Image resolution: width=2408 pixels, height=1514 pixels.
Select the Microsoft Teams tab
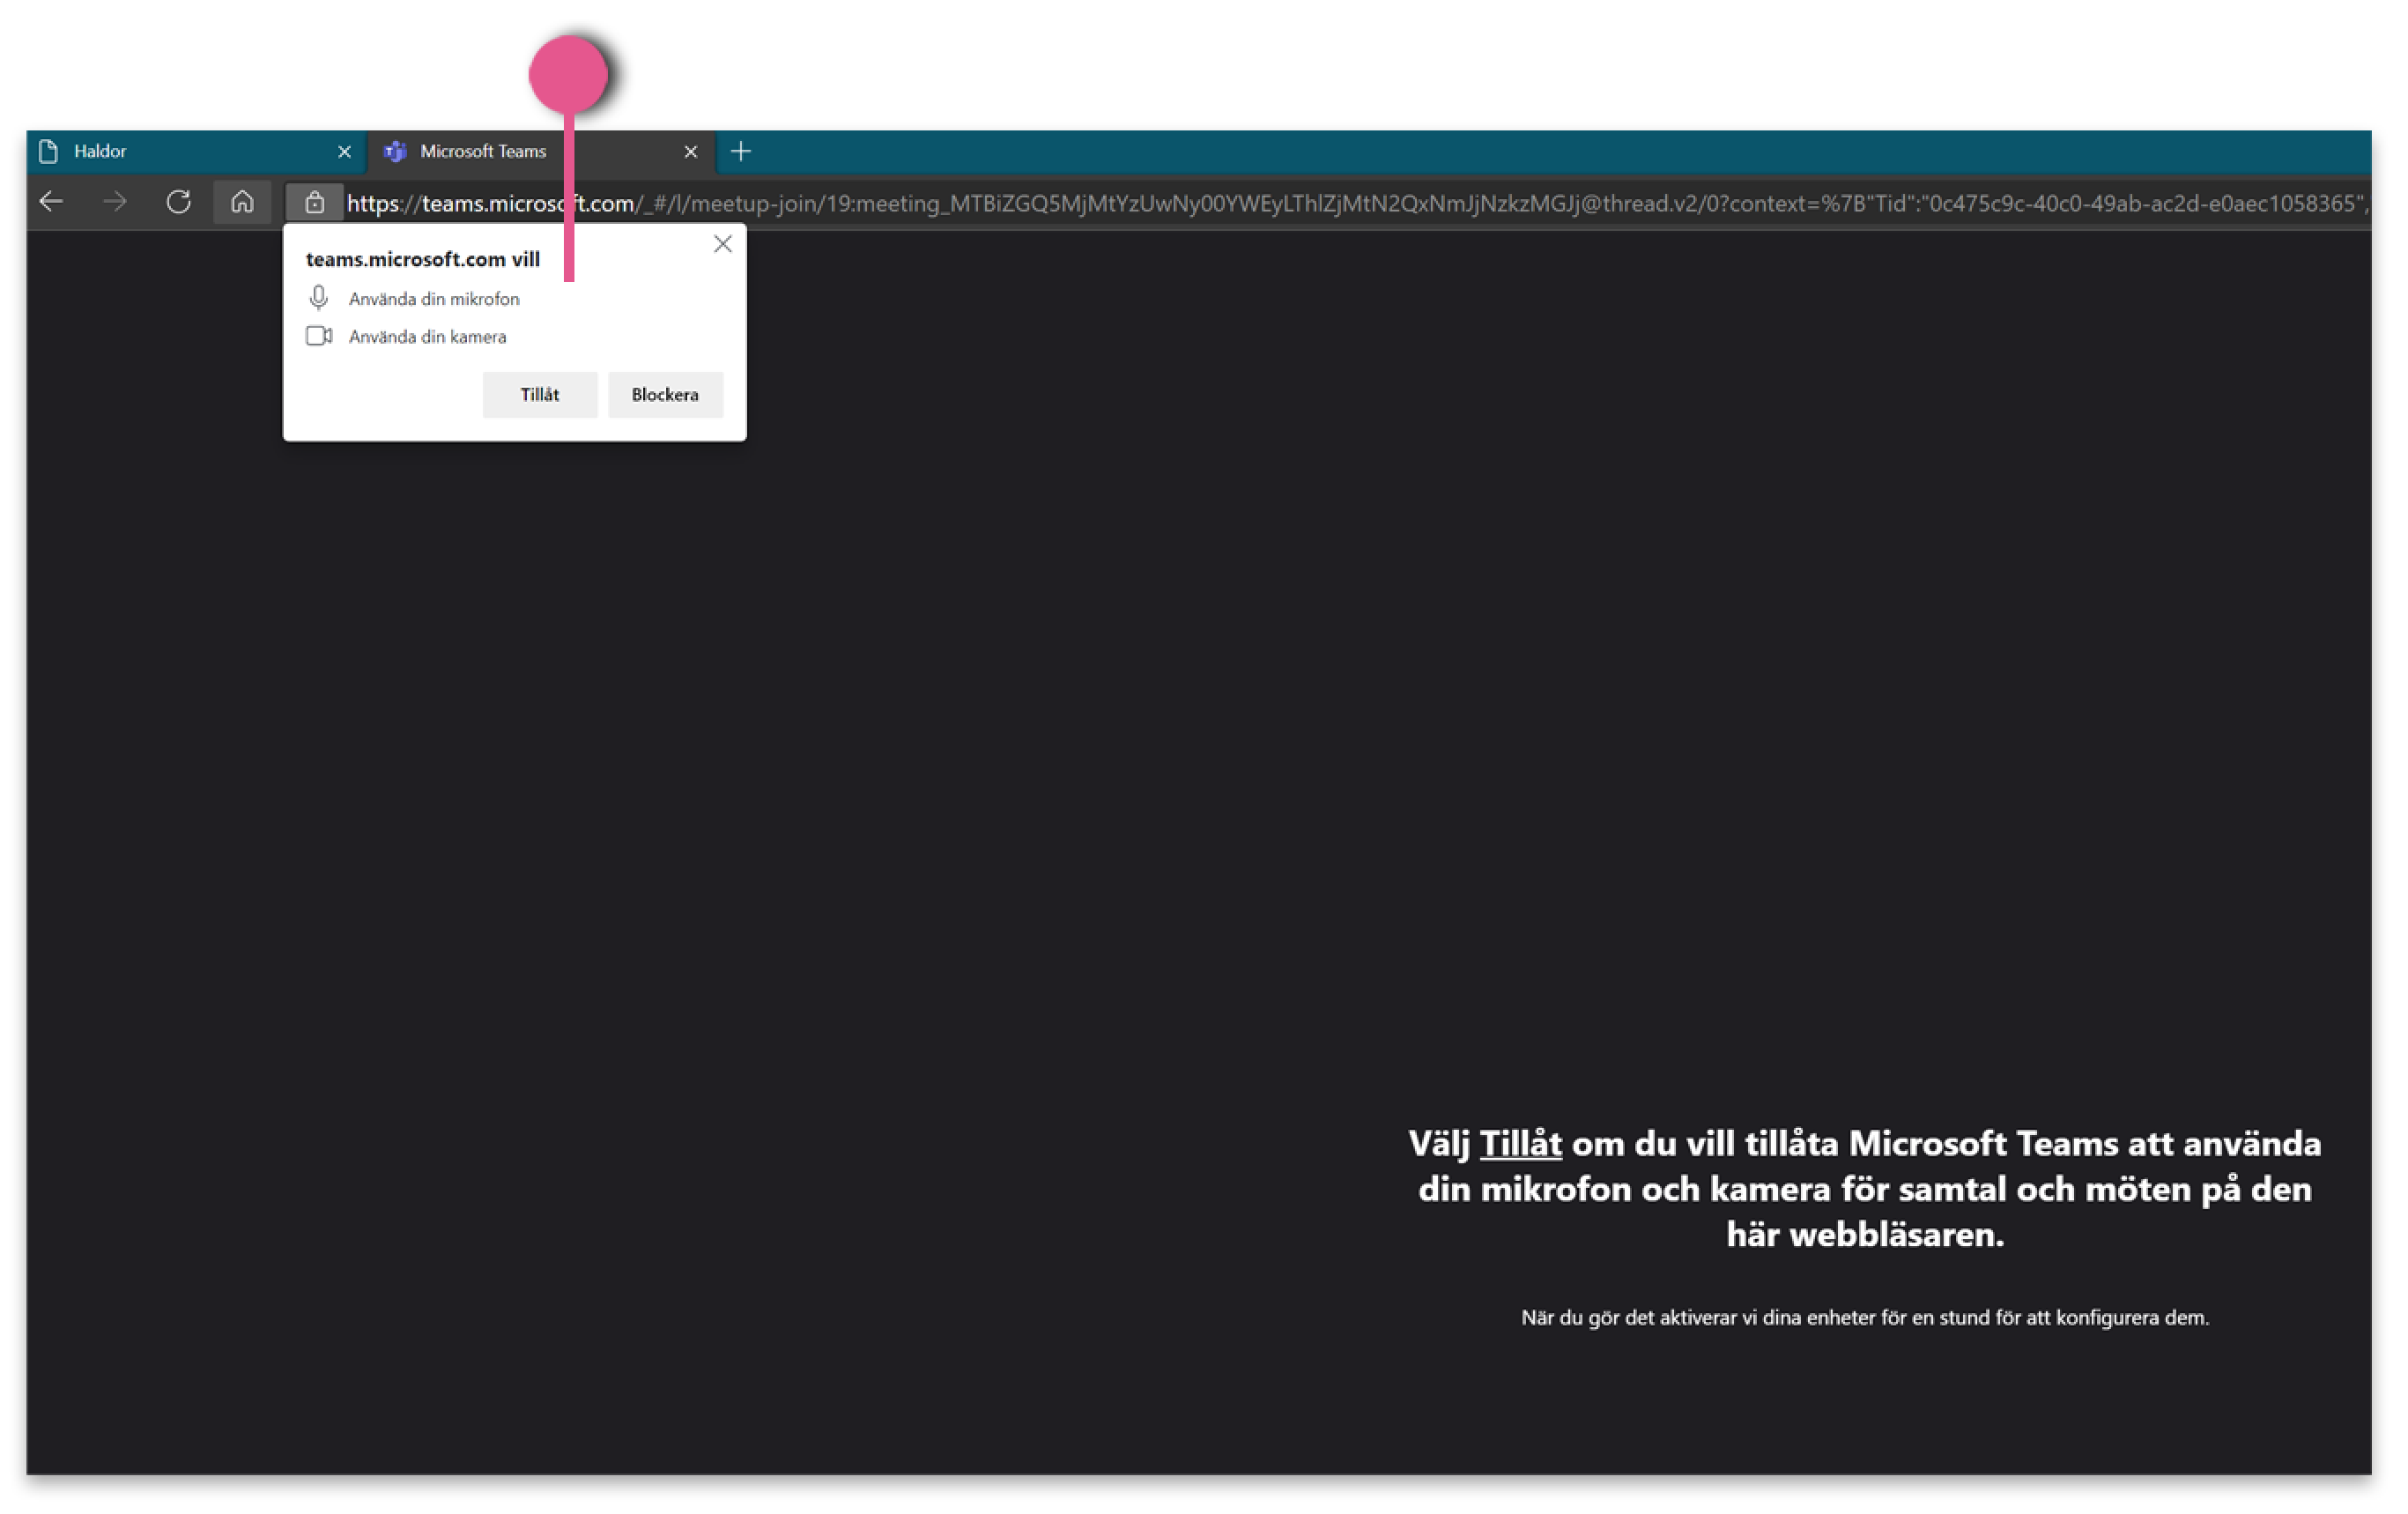[x=541, y=152]
